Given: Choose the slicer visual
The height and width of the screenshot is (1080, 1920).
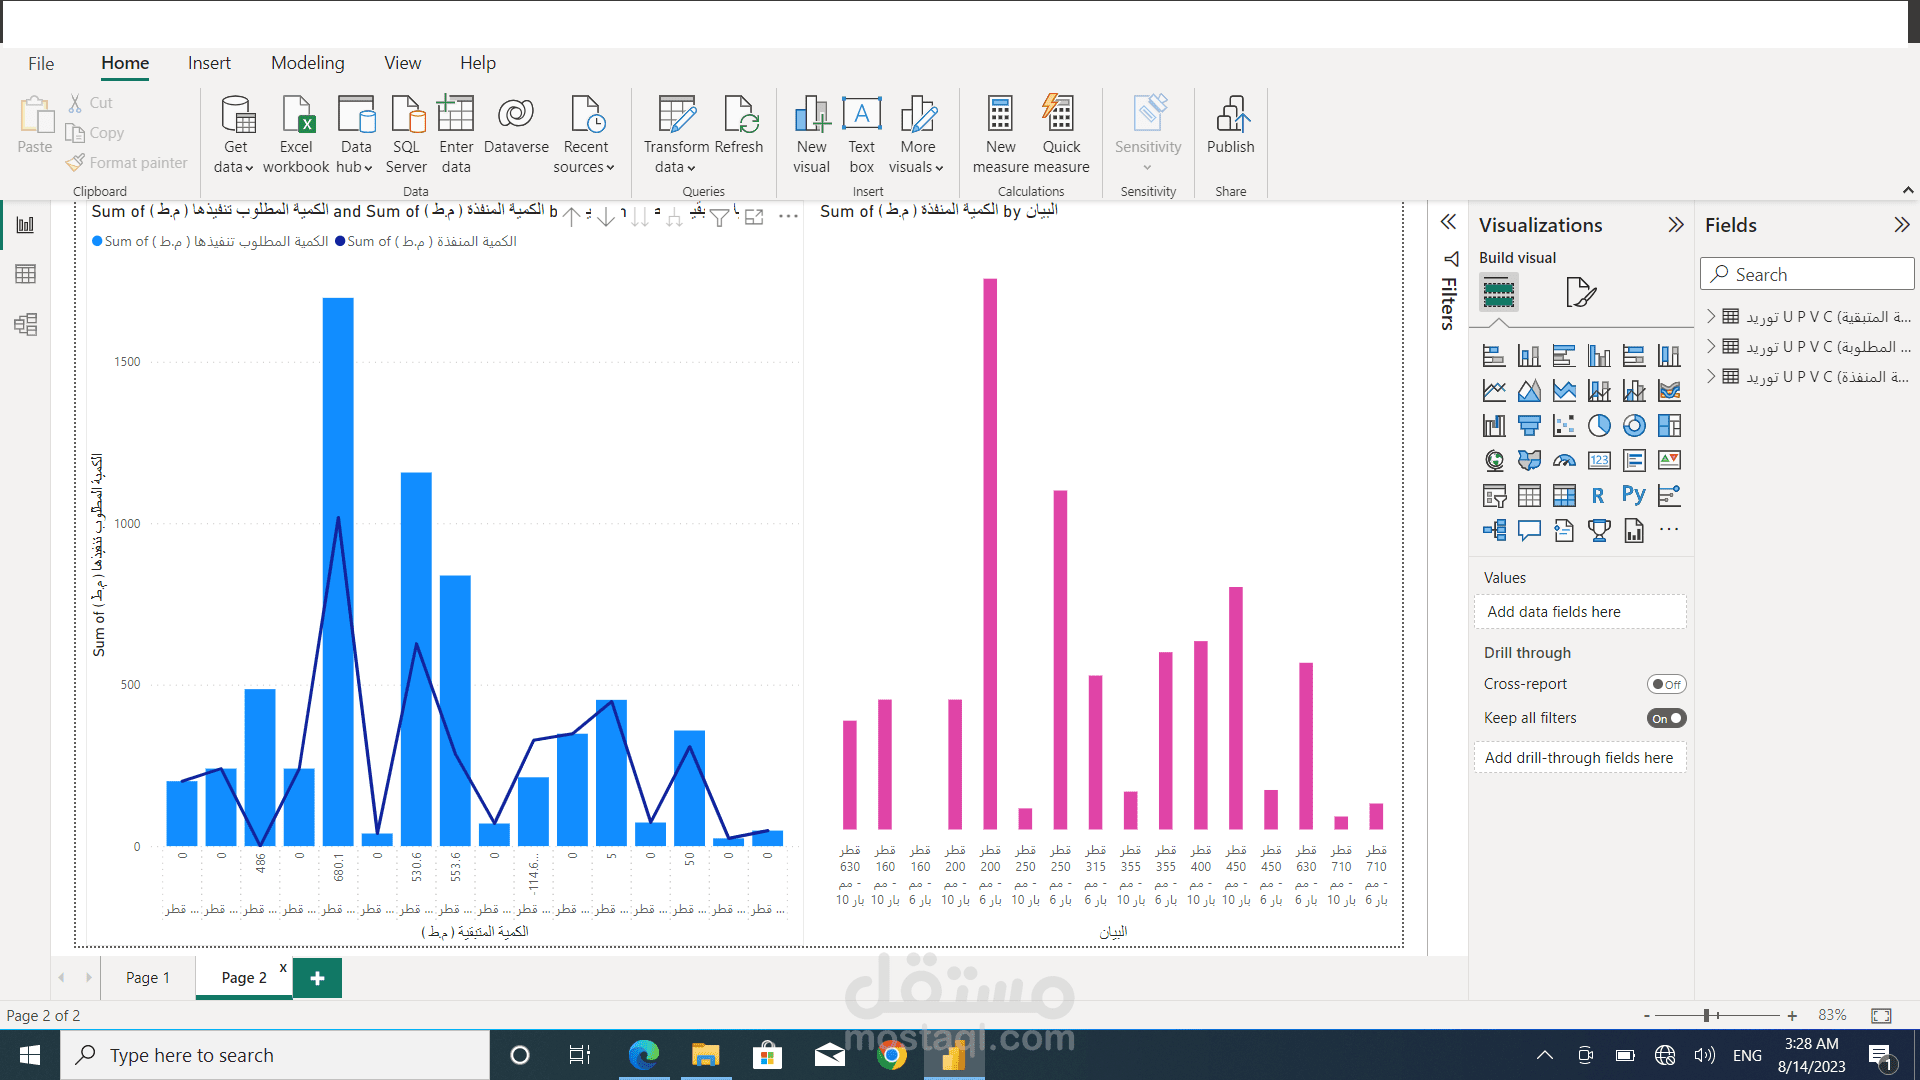Looking at the screenshot, I should 1494,496.
